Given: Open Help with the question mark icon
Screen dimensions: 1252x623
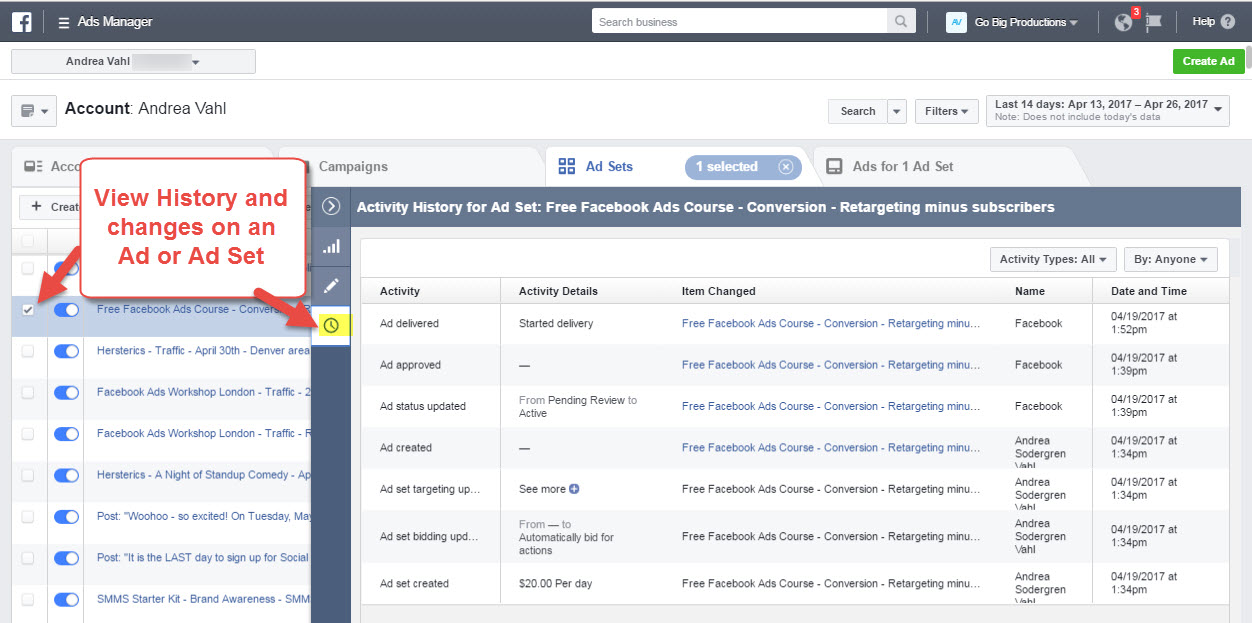Looking at the screenshot, I should pos(1229,22).
